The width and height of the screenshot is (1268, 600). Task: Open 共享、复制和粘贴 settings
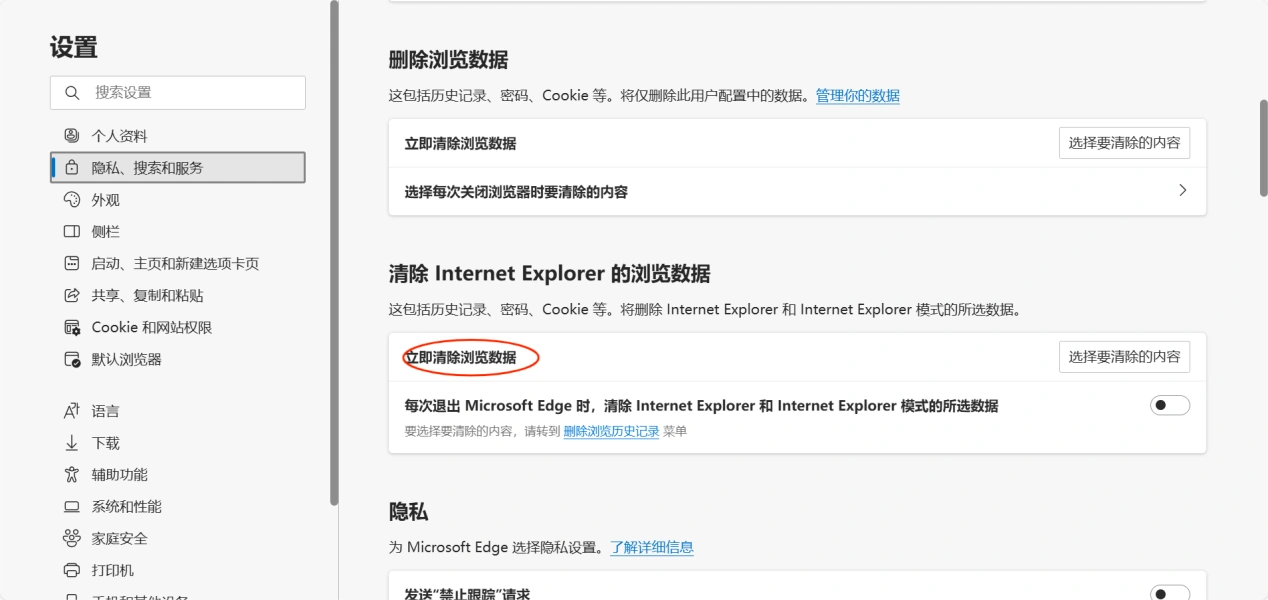point(70,295)
